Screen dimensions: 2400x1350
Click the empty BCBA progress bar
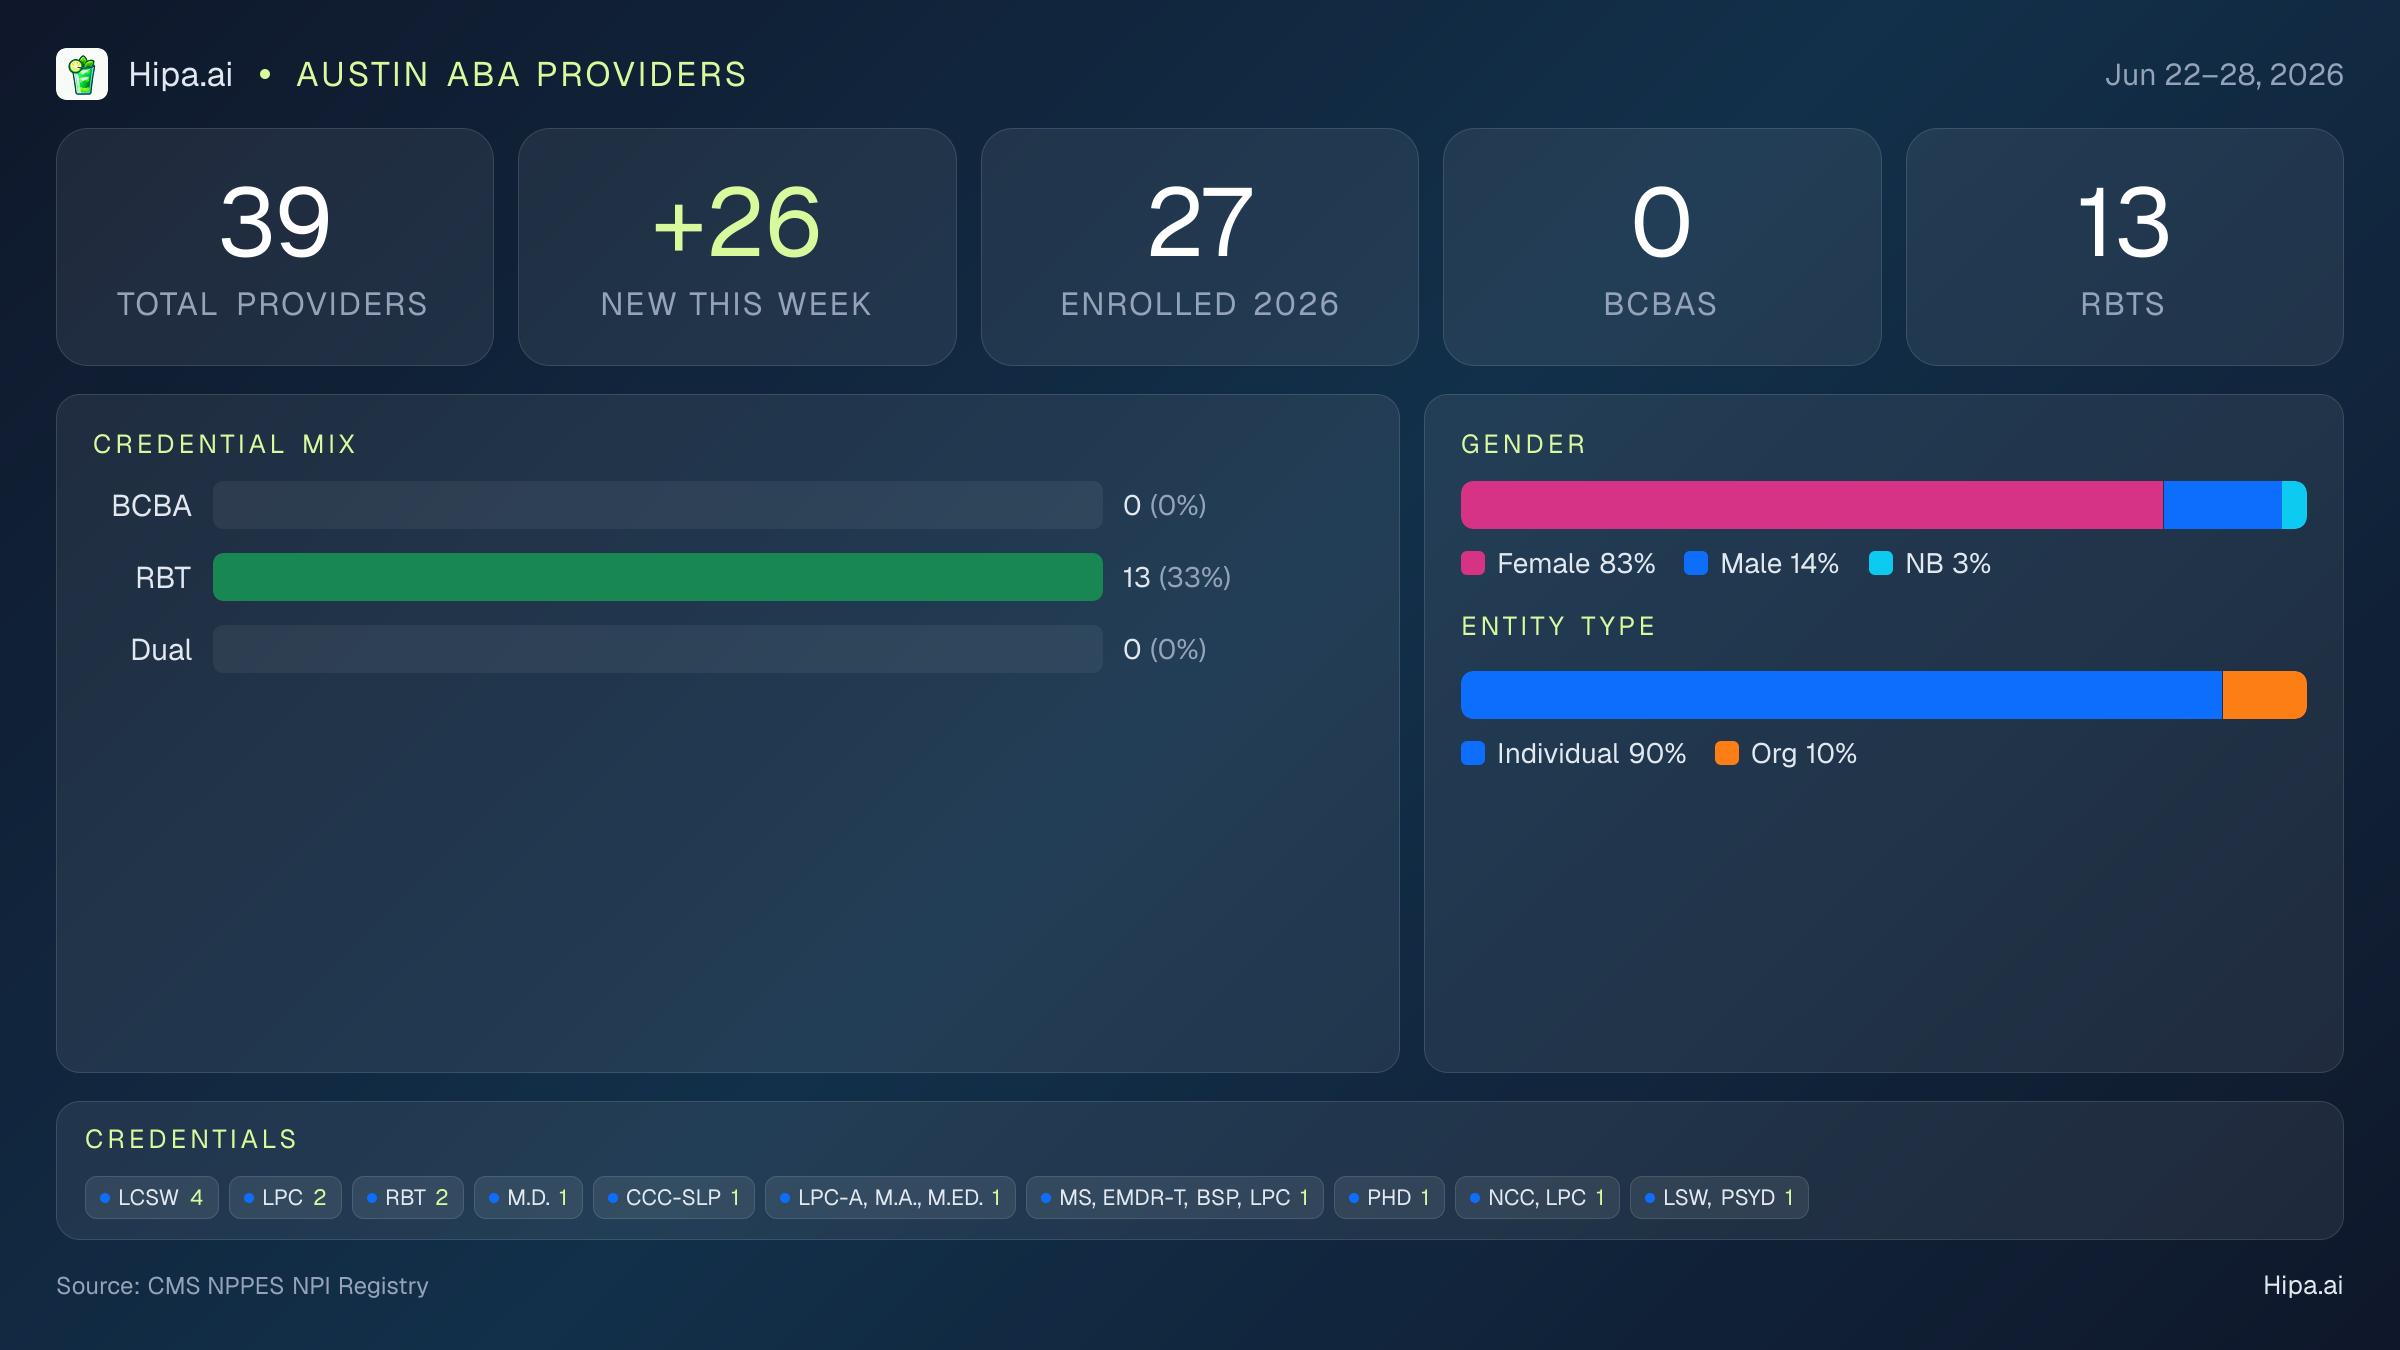(658, 505)
